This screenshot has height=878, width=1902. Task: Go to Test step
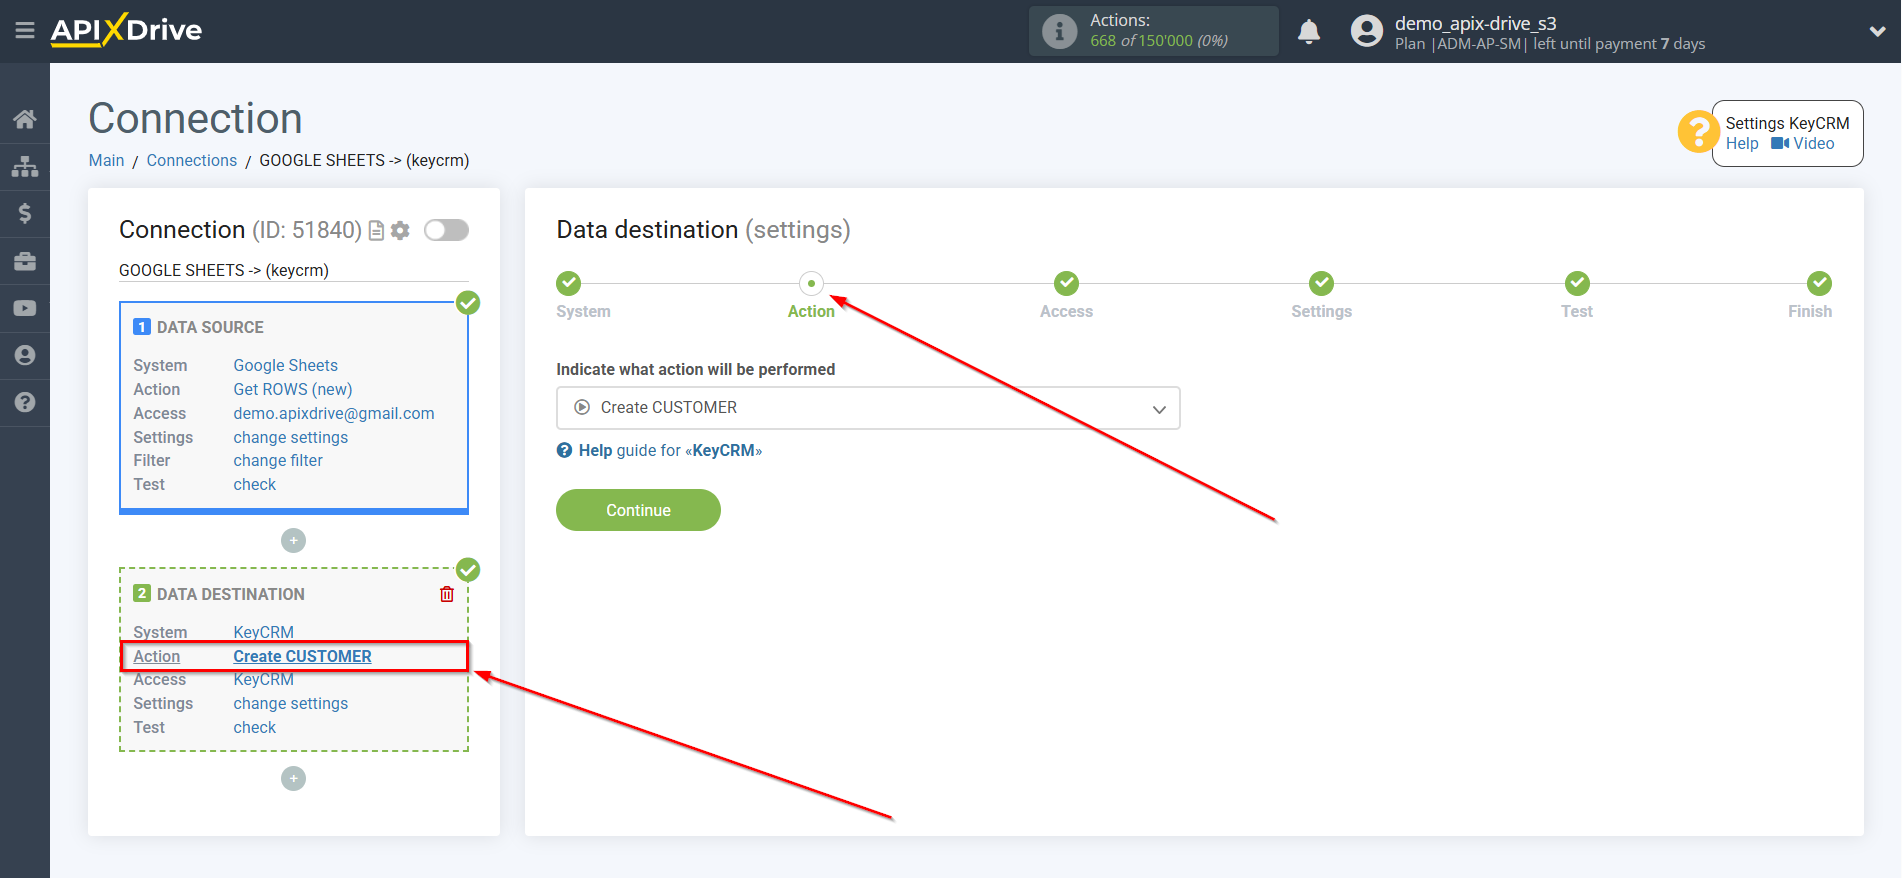[1577, 284]
